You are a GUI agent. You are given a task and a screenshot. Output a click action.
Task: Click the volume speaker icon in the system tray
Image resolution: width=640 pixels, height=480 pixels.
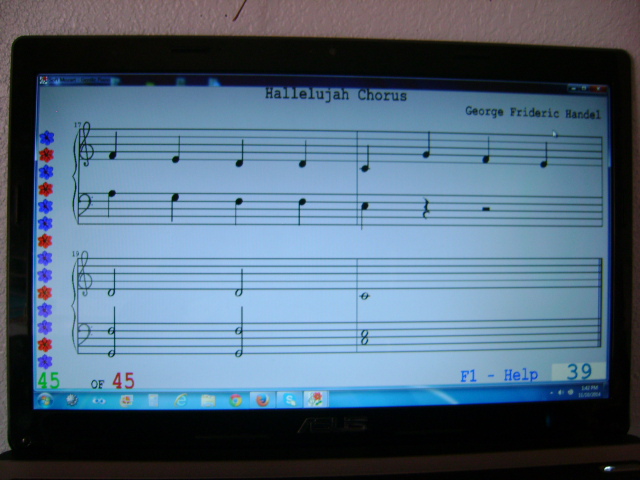(x=561, y=392)
